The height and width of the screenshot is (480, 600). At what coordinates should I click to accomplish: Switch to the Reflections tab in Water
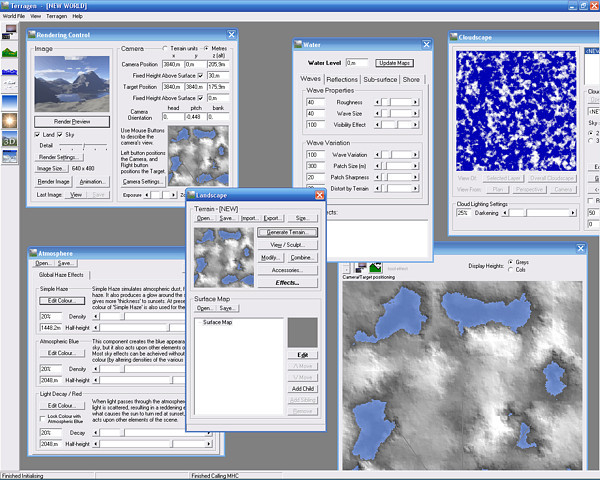342,79
